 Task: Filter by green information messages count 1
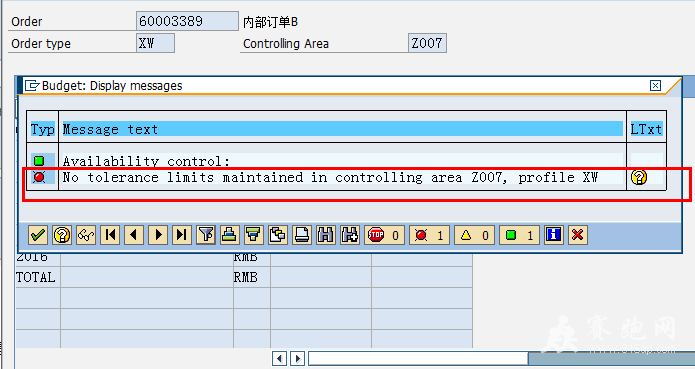[x=519, y=235]
